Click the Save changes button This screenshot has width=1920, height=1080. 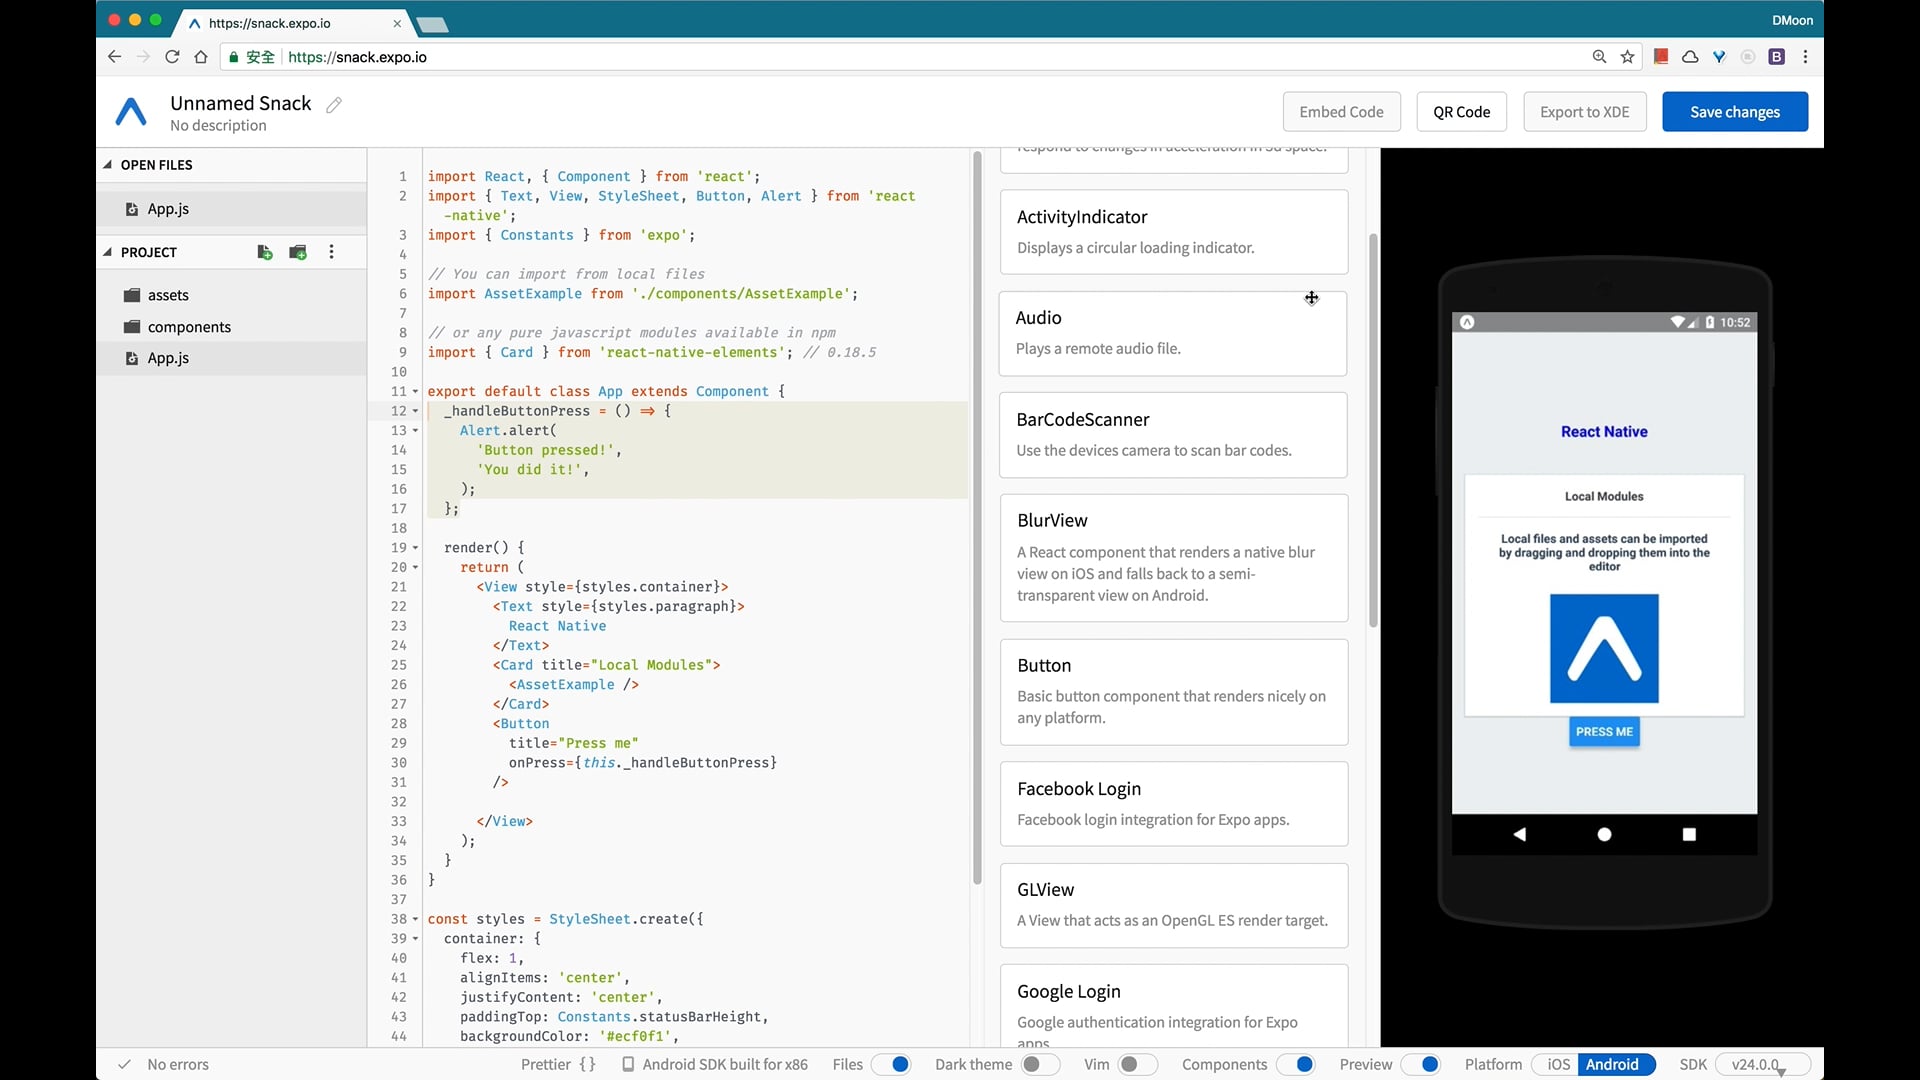click(1734, 112)
